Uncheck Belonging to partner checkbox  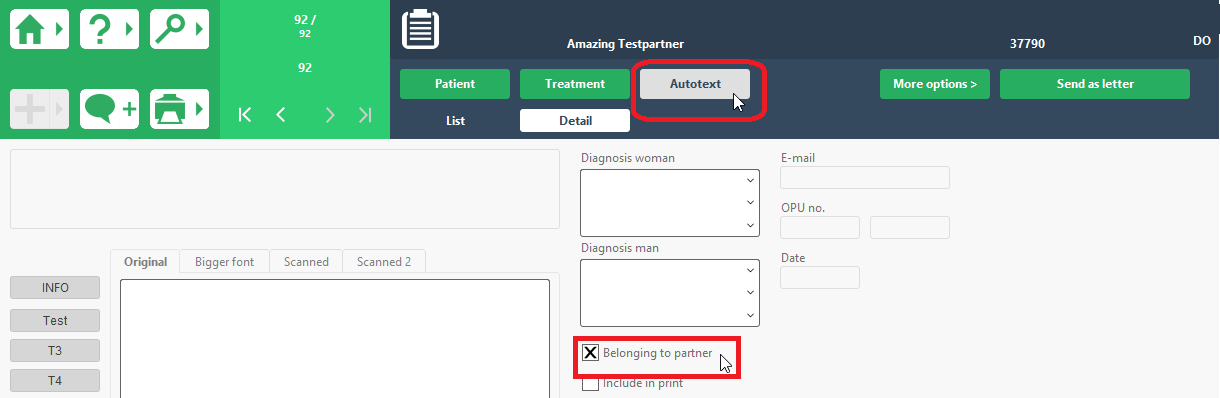click(x=591, y=353)
